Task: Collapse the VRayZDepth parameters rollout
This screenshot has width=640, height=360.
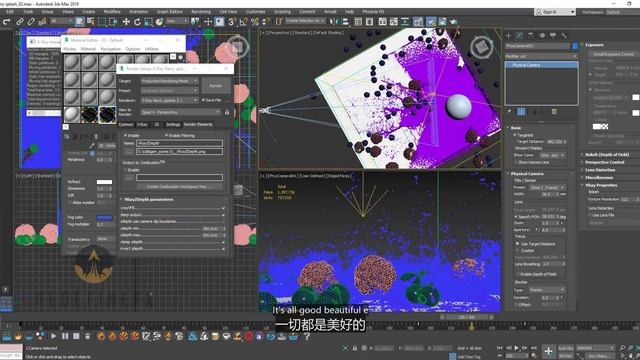Action: click(148, 200)
